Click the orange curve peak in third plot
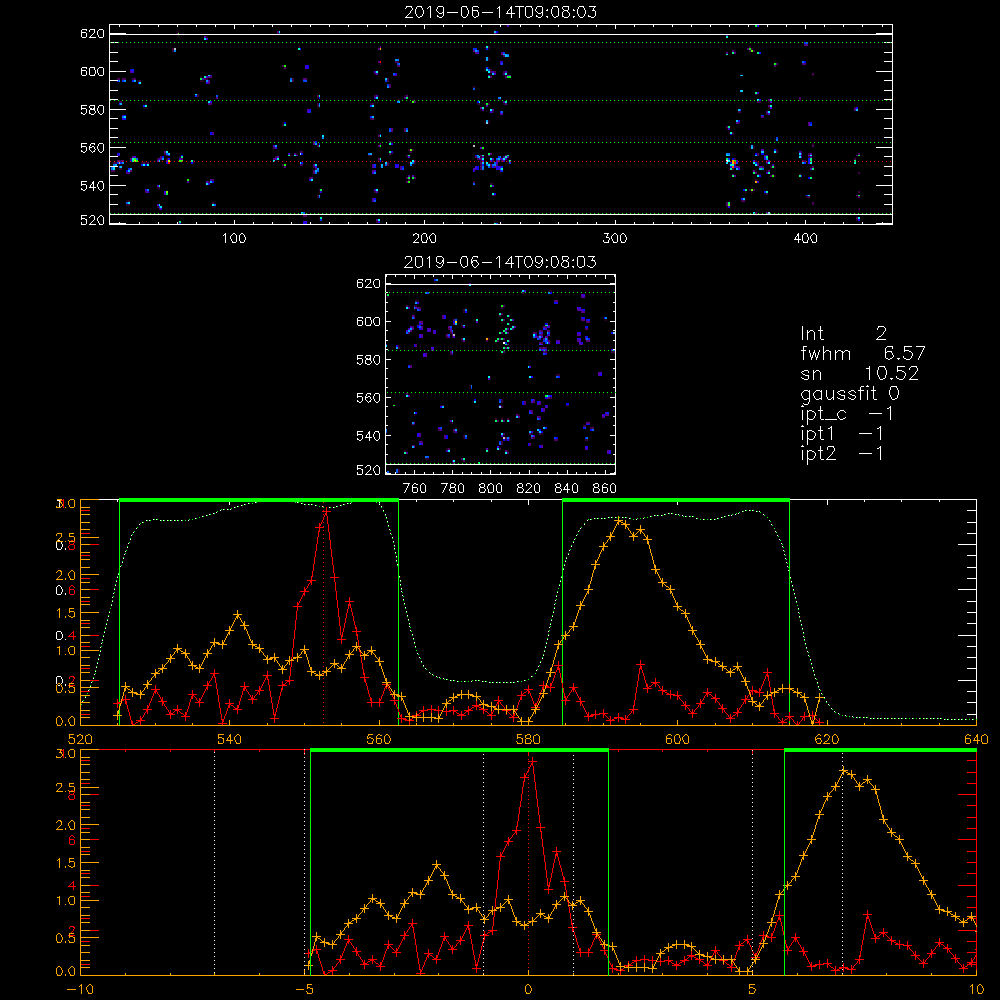The width and height of the screenshot is (1000, 1000). coord(619,521)
